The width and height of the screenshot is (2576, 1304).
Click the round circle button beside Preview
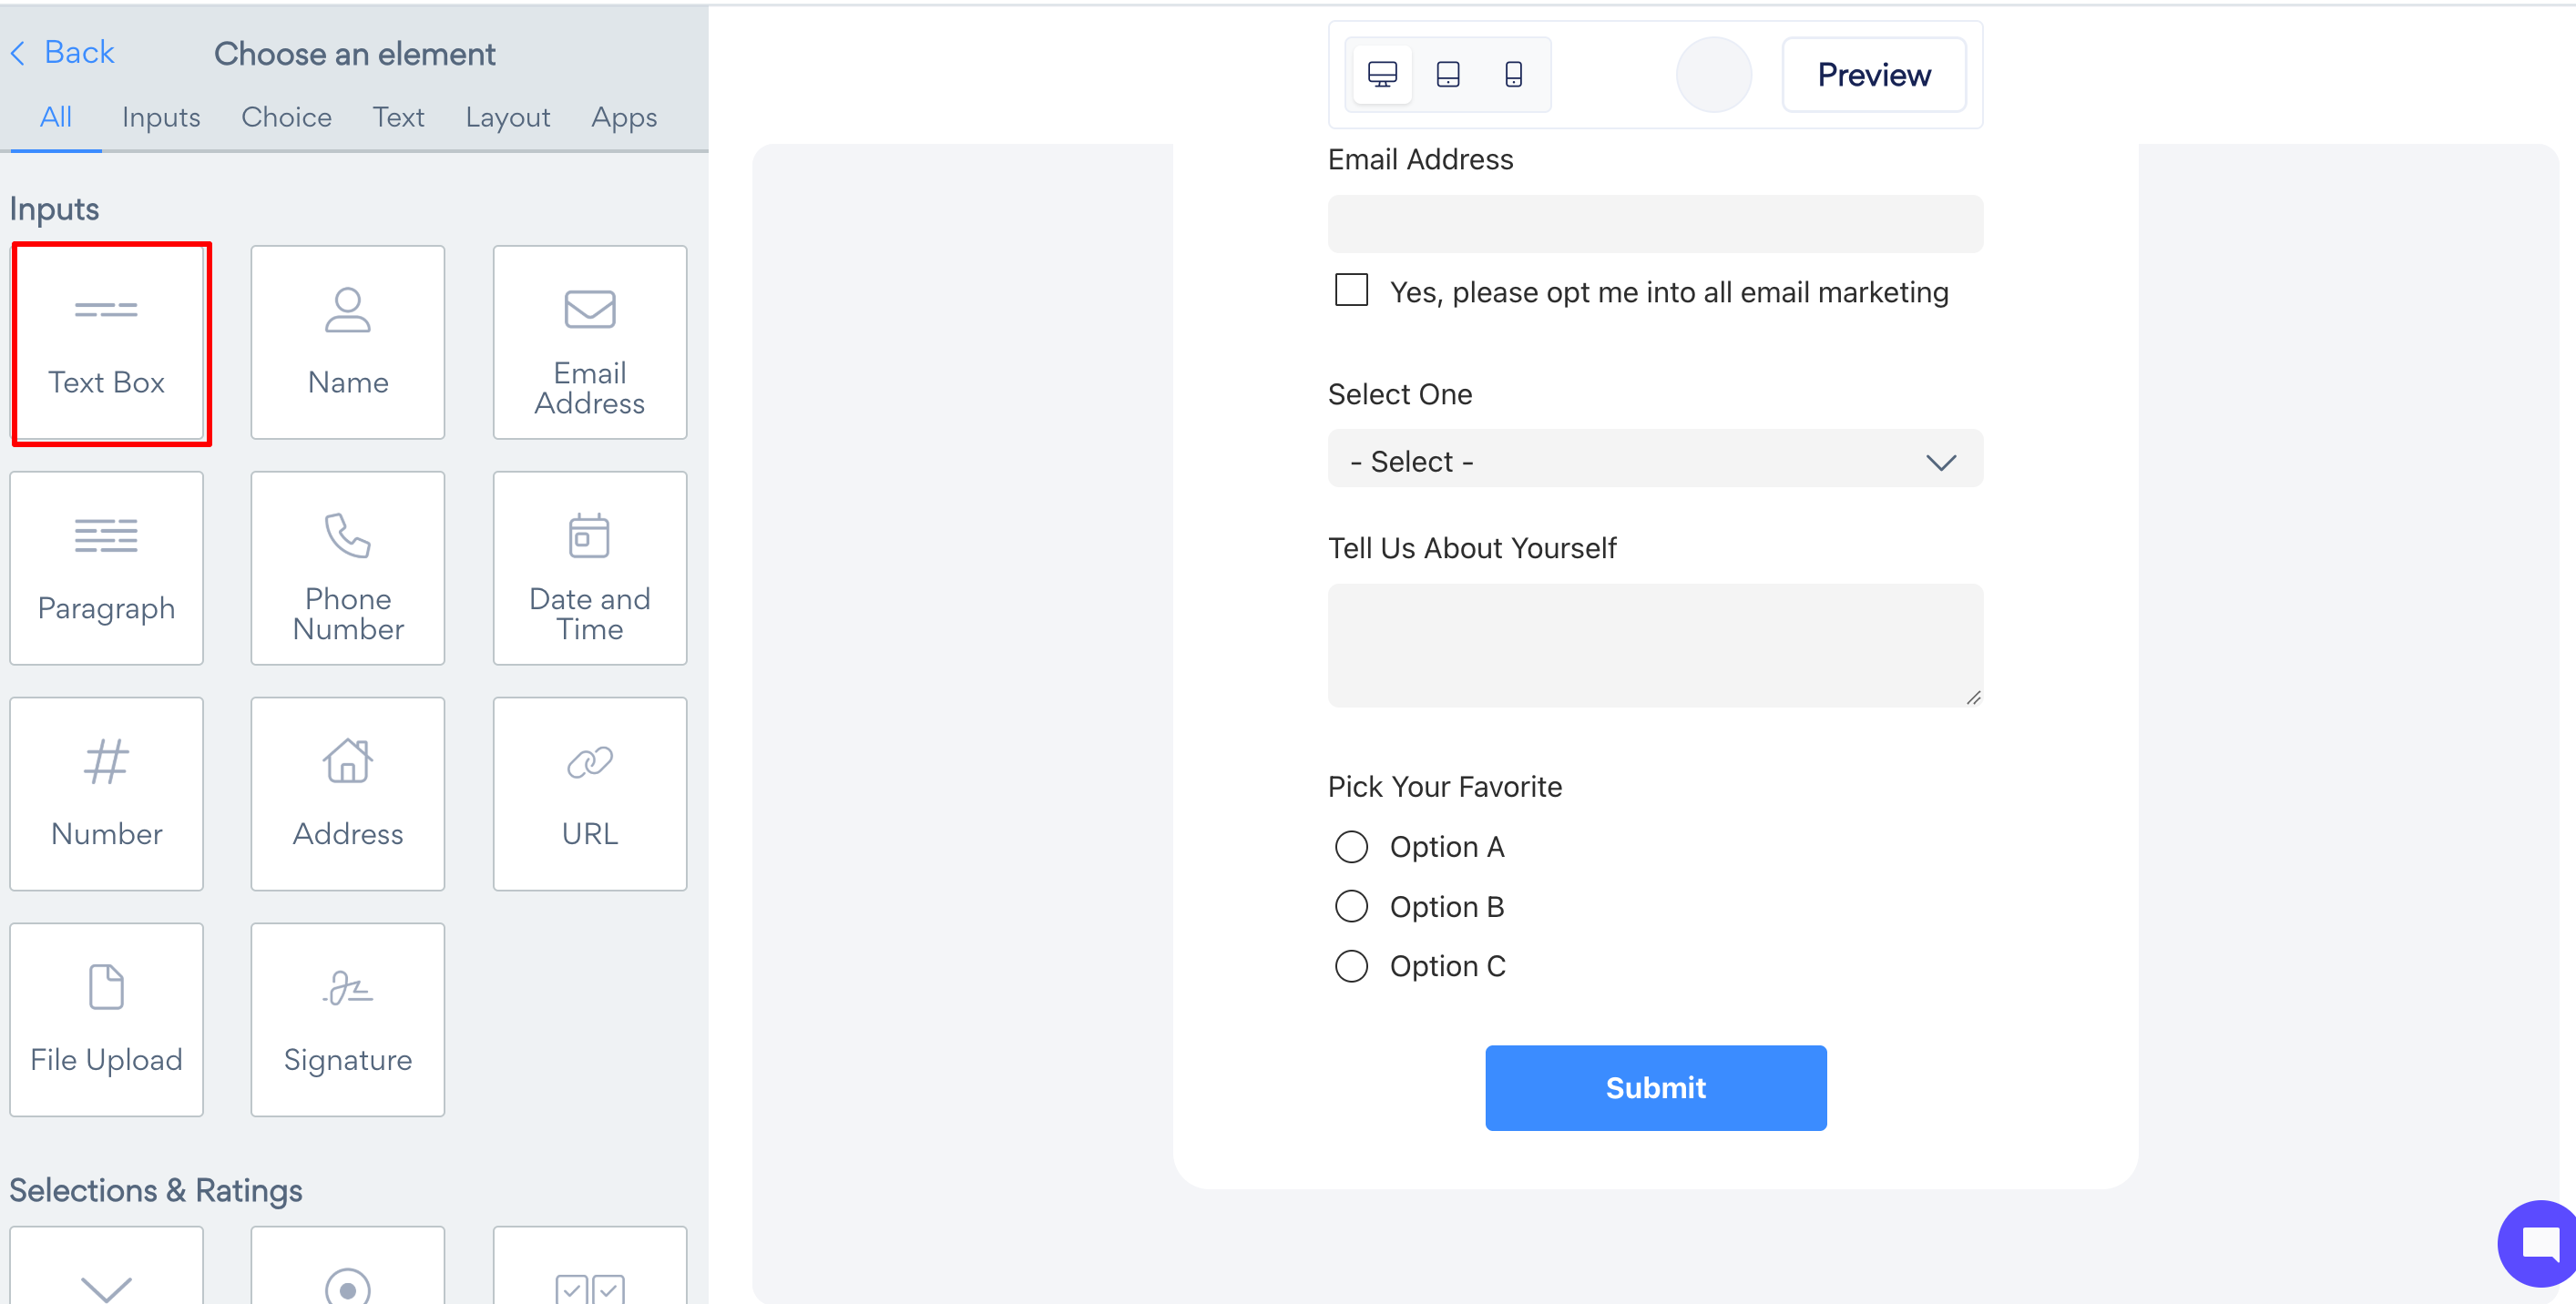1714,75
